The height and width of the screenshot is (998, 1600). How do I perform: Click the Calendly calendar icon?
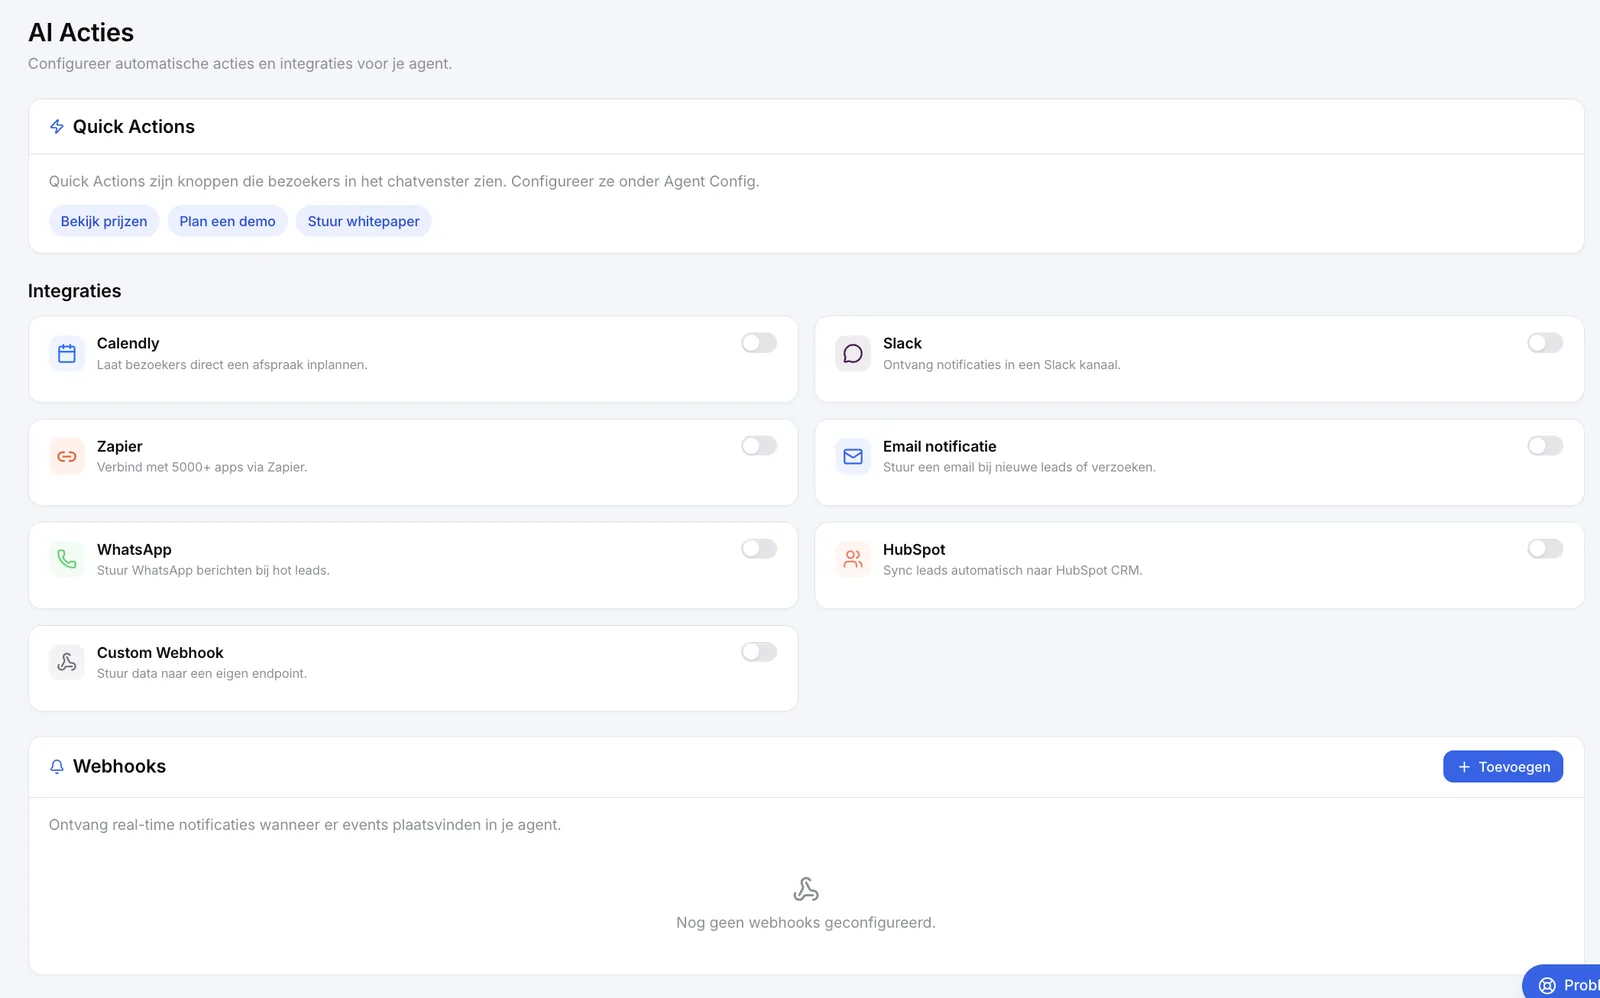point(67,353)
